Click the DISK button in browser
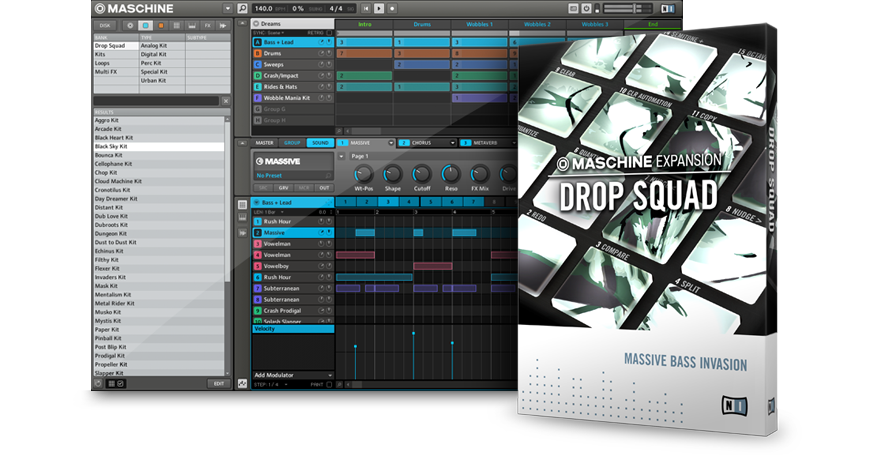This screenshot has width=875, height=462. (105, 25)
